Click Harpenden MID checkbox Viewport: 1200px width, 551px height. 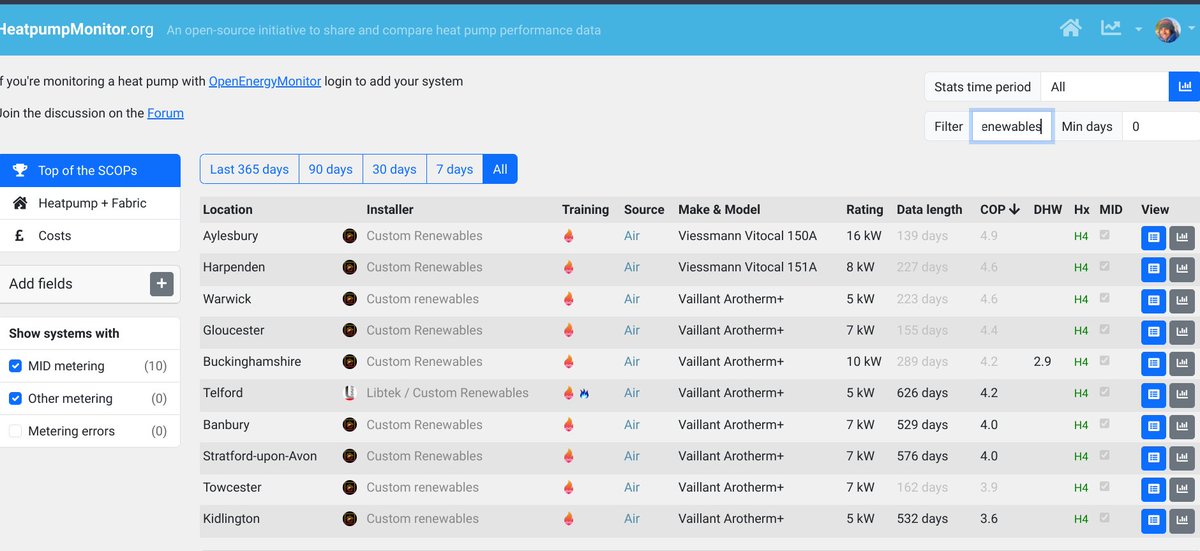pos(1105,267)
